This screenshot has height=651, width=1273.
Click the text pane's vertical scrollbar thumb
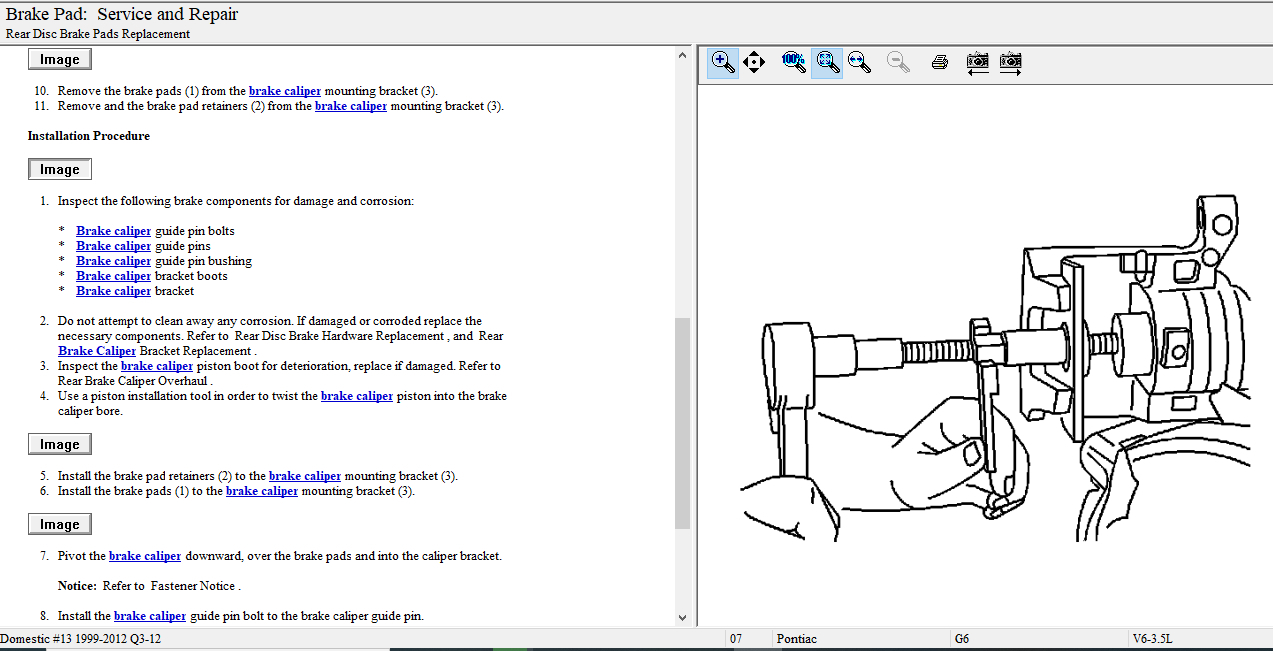pos(683,423)
